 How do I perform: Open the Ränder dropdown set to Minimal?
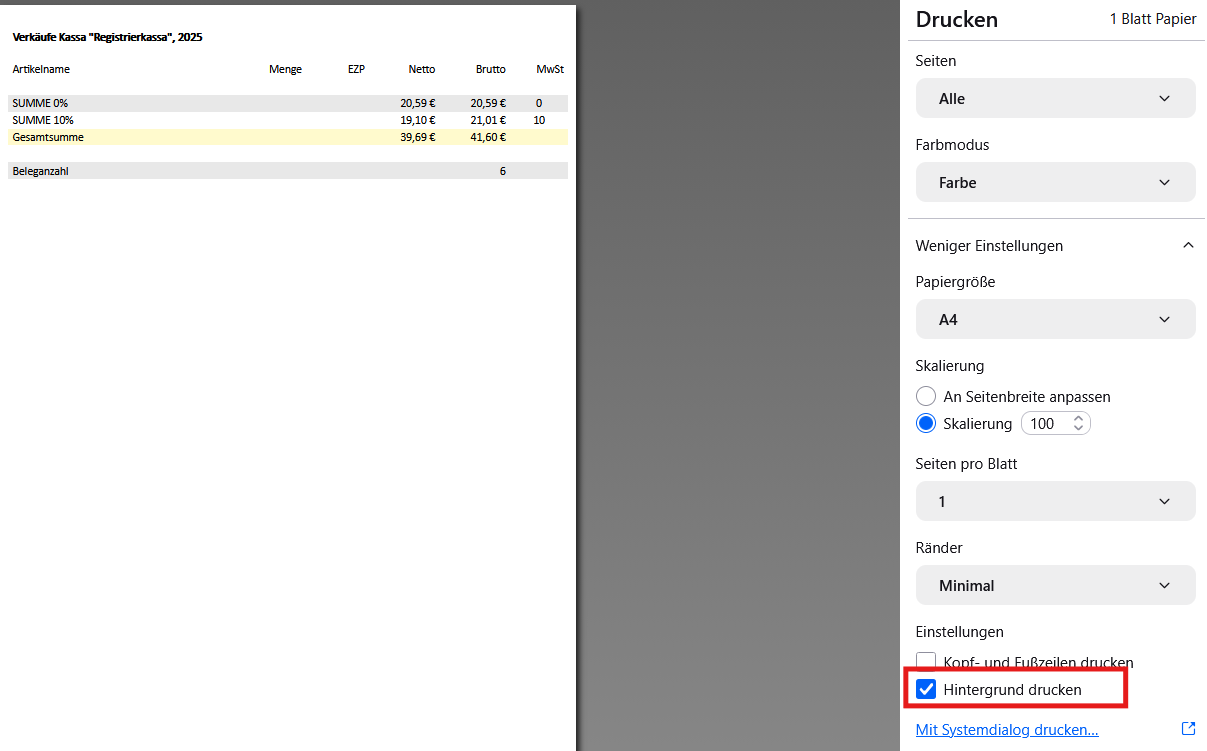pyautogui.click(x=1055, y=586)
